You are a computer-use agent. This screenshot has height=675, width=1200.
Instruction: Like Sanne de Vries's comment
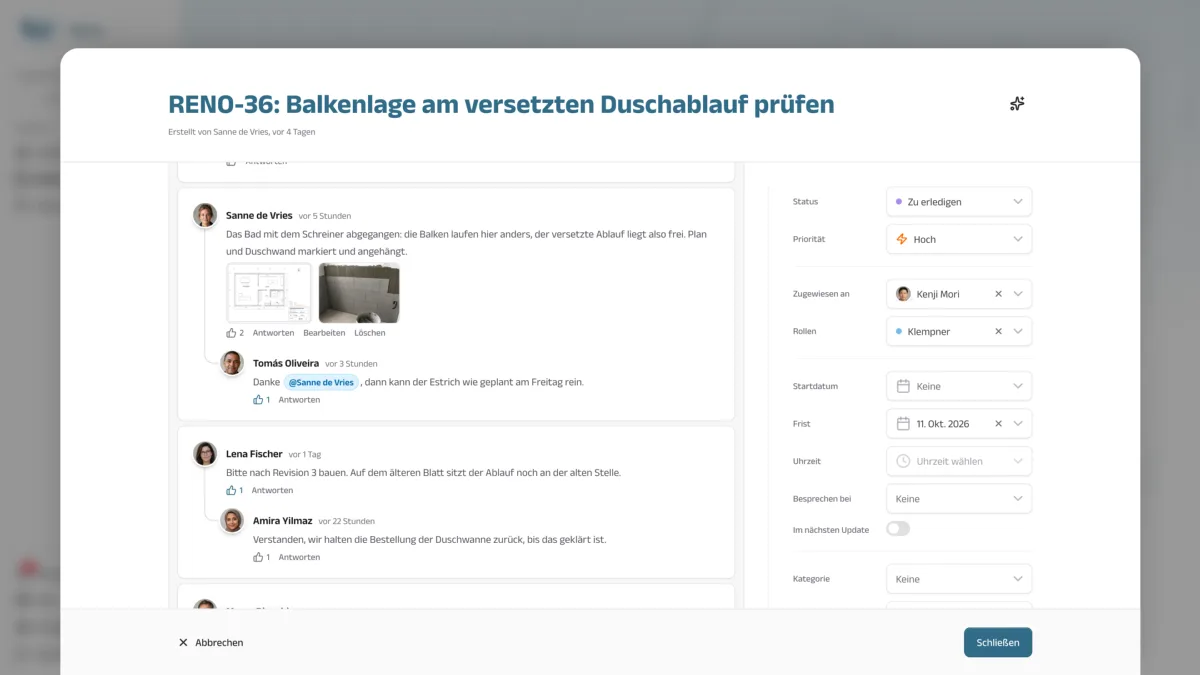(232, 333)
